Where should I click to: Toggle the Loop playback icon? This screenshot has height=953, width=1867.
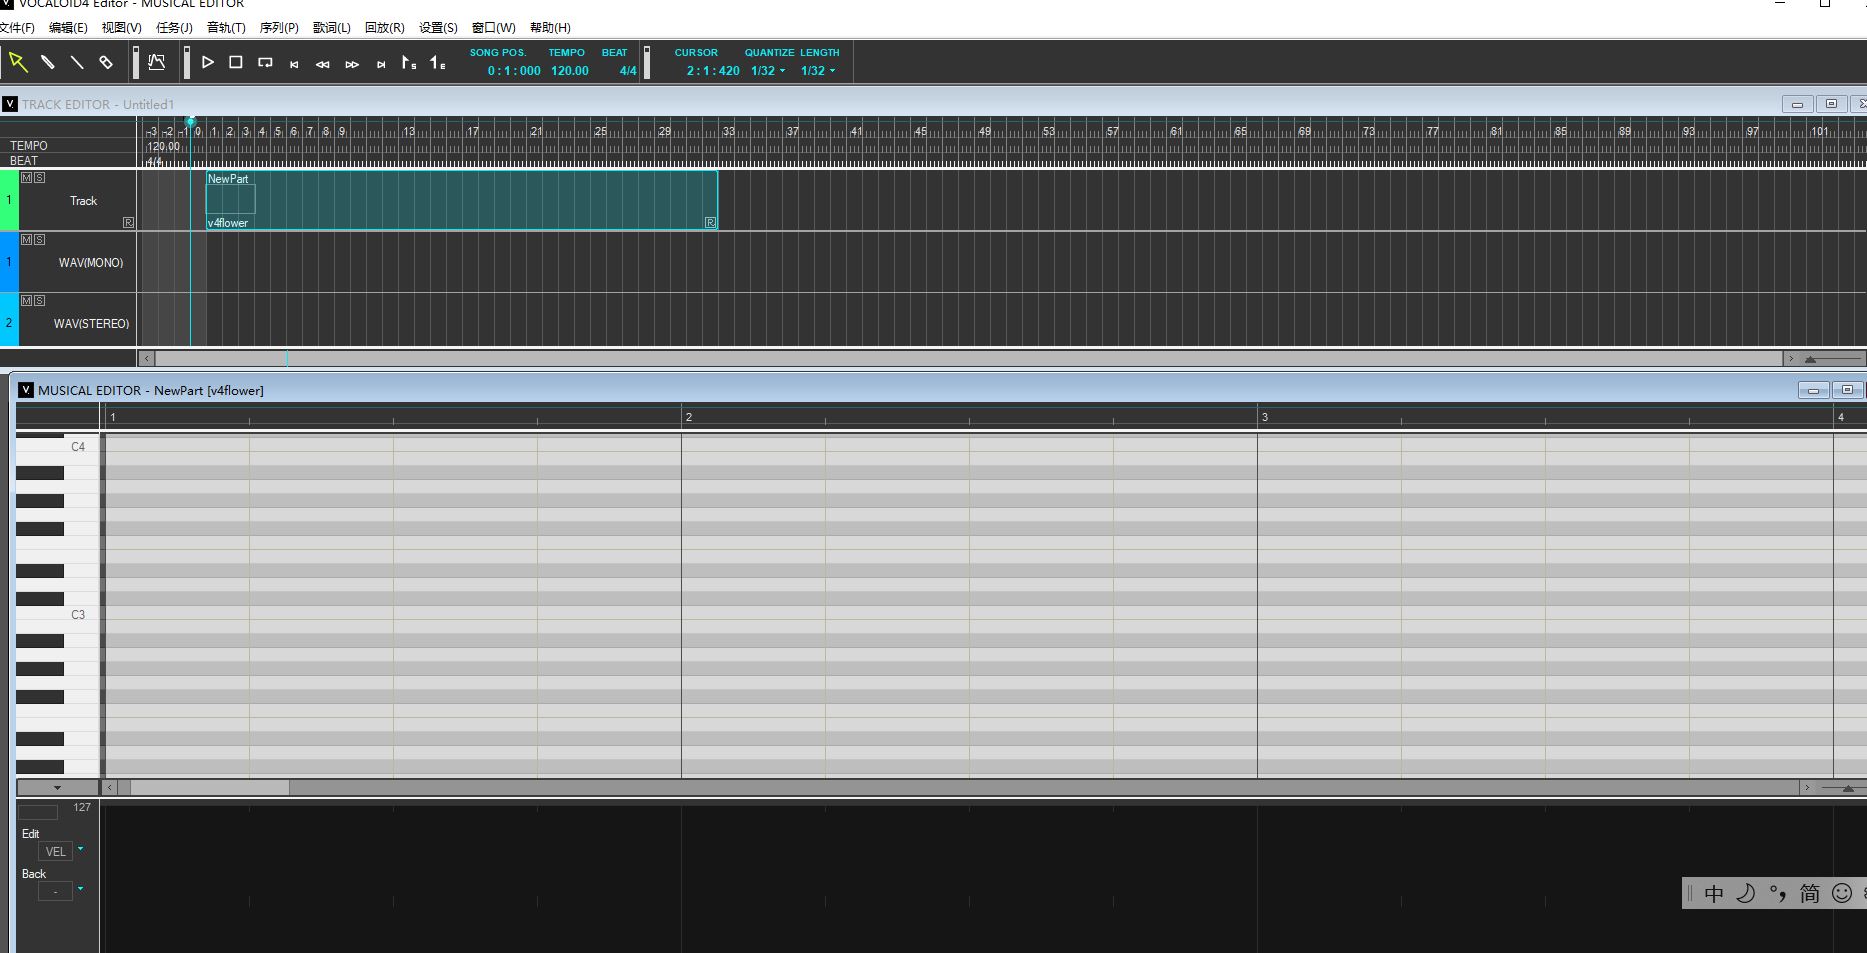[x=265, y=62]
